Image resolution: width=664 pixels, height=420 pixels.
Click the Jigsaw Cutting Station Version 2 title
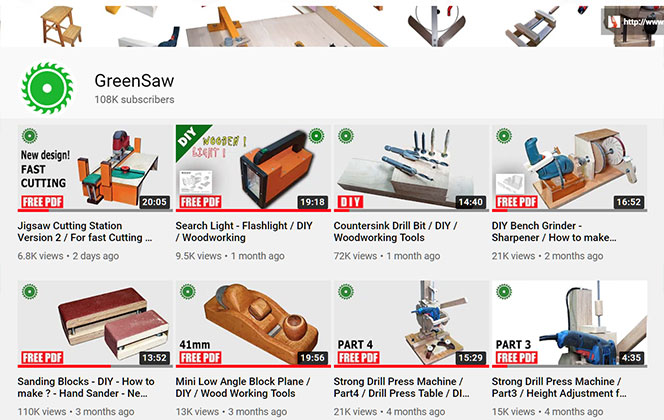85,232
